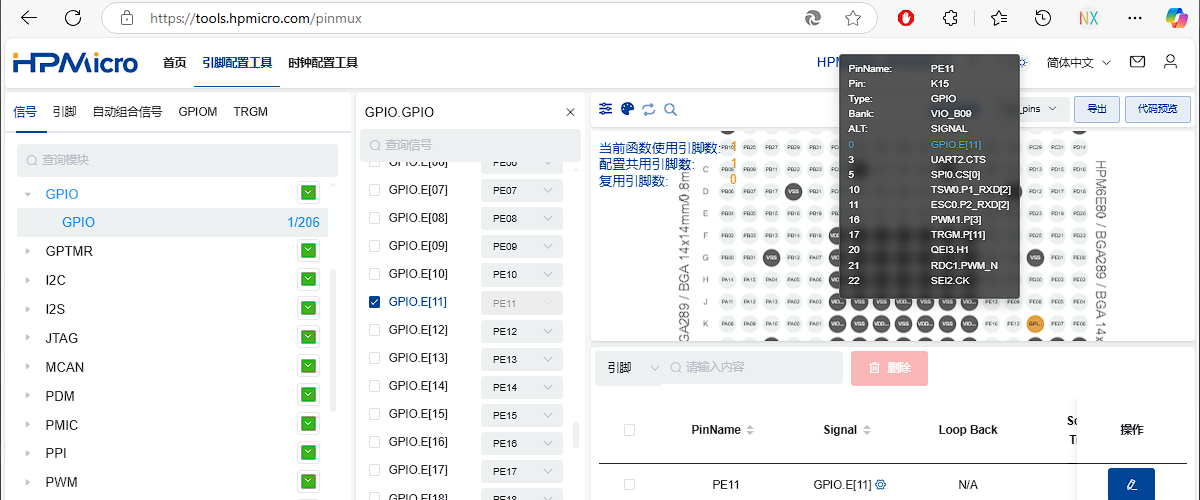Switch to the 引脚 tab

(64, 112)
